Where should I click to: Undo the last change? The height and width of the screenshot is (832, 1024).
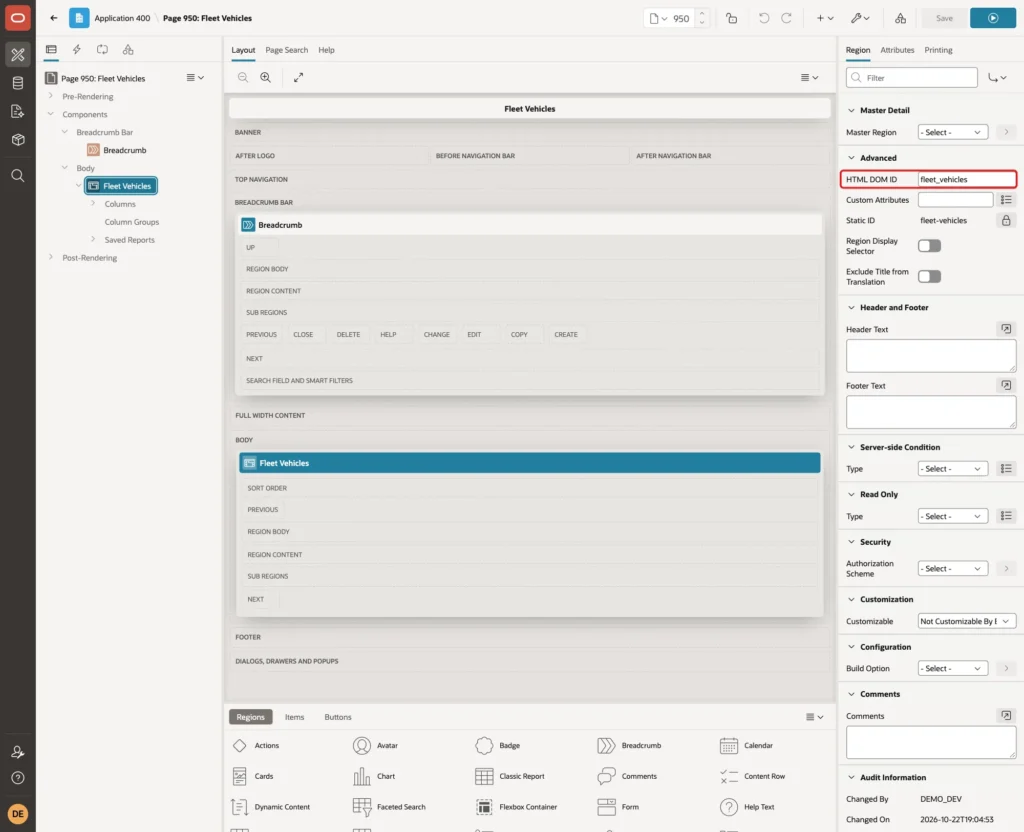click(x=763, y=18)
